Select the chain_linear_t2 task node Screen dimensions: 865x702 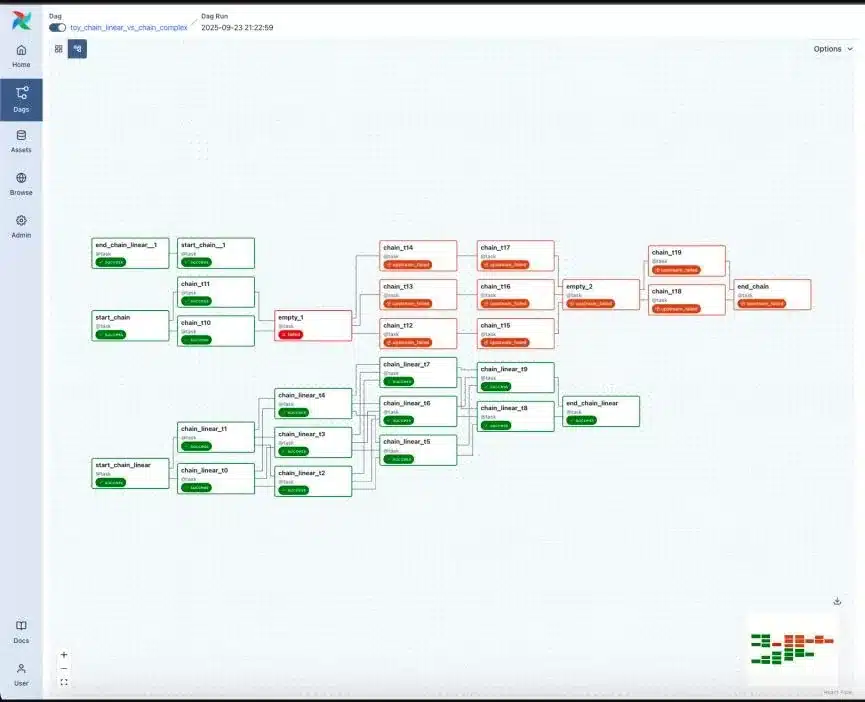(x=313, y=481)
